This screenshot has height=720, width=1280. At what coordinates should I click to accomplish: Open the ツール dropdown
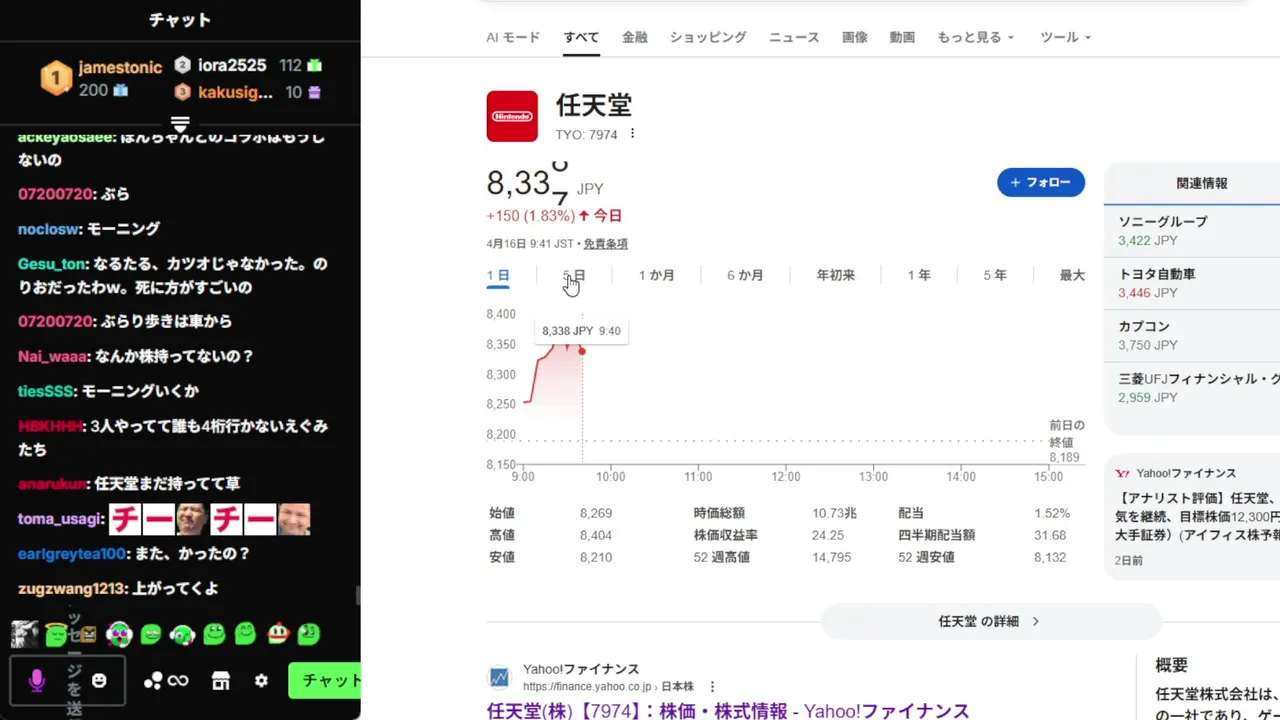(x=1065, y=37)
